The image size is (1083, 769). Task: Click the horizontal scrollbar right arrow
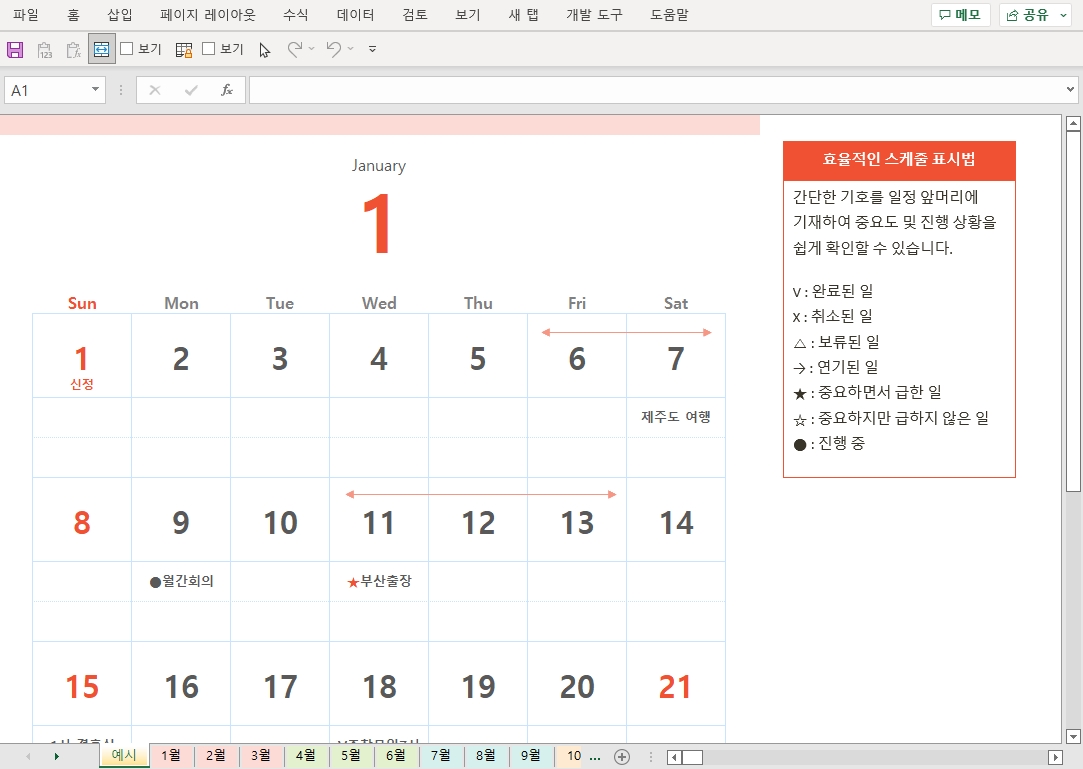tap(1055, 757)
